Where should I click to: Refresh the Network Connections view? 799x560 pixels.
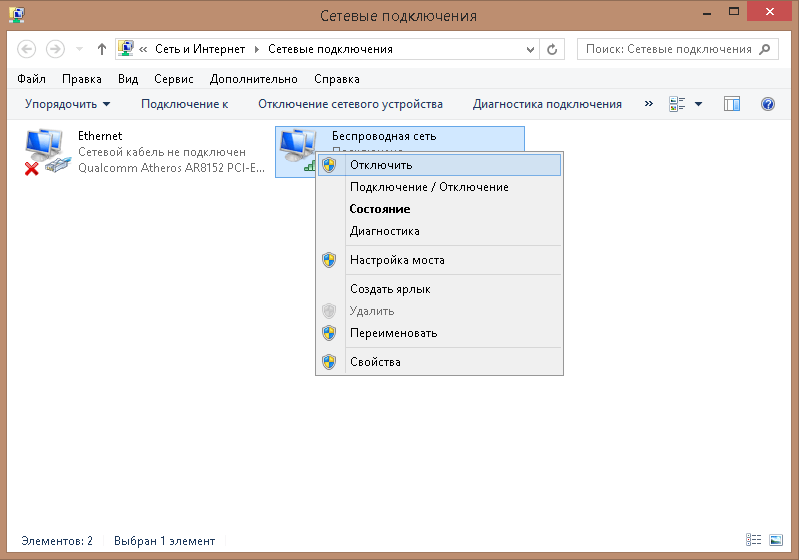552,49
